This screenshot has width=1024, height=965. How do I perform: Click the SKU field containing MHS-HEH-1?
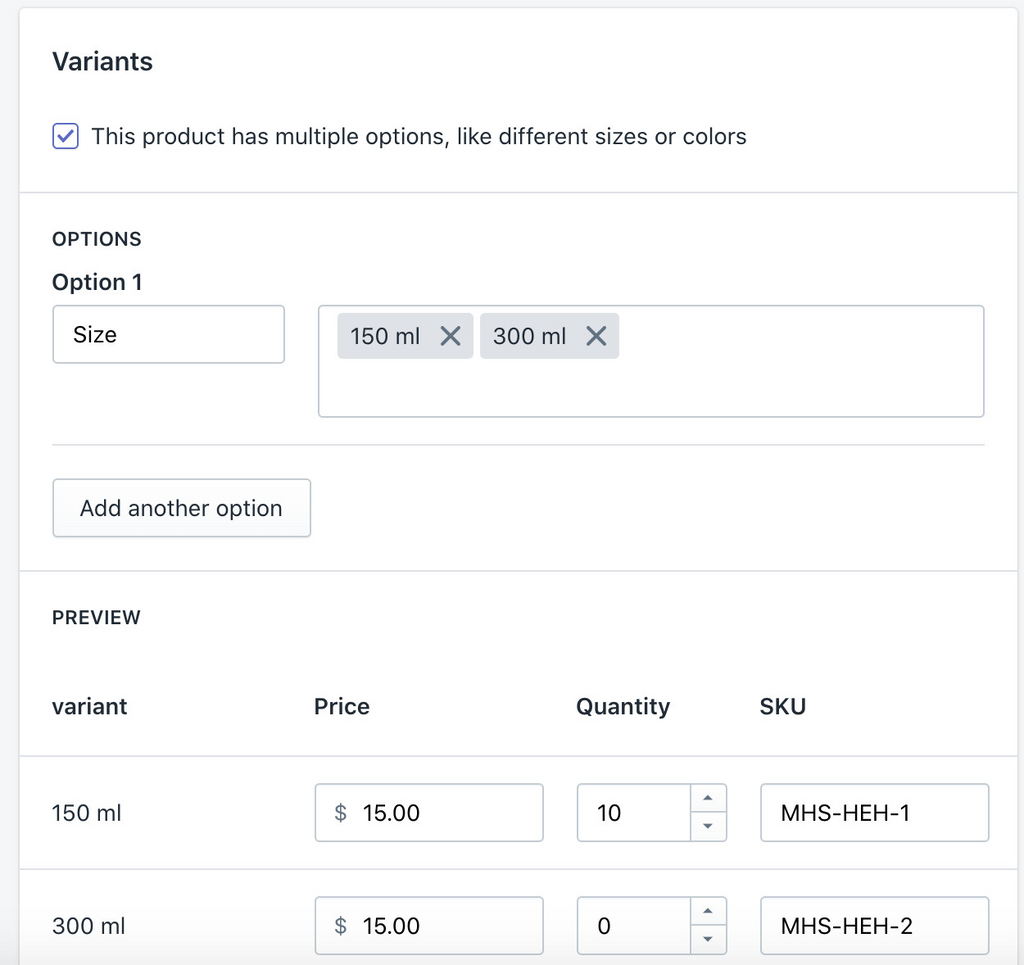coord(874,813)
